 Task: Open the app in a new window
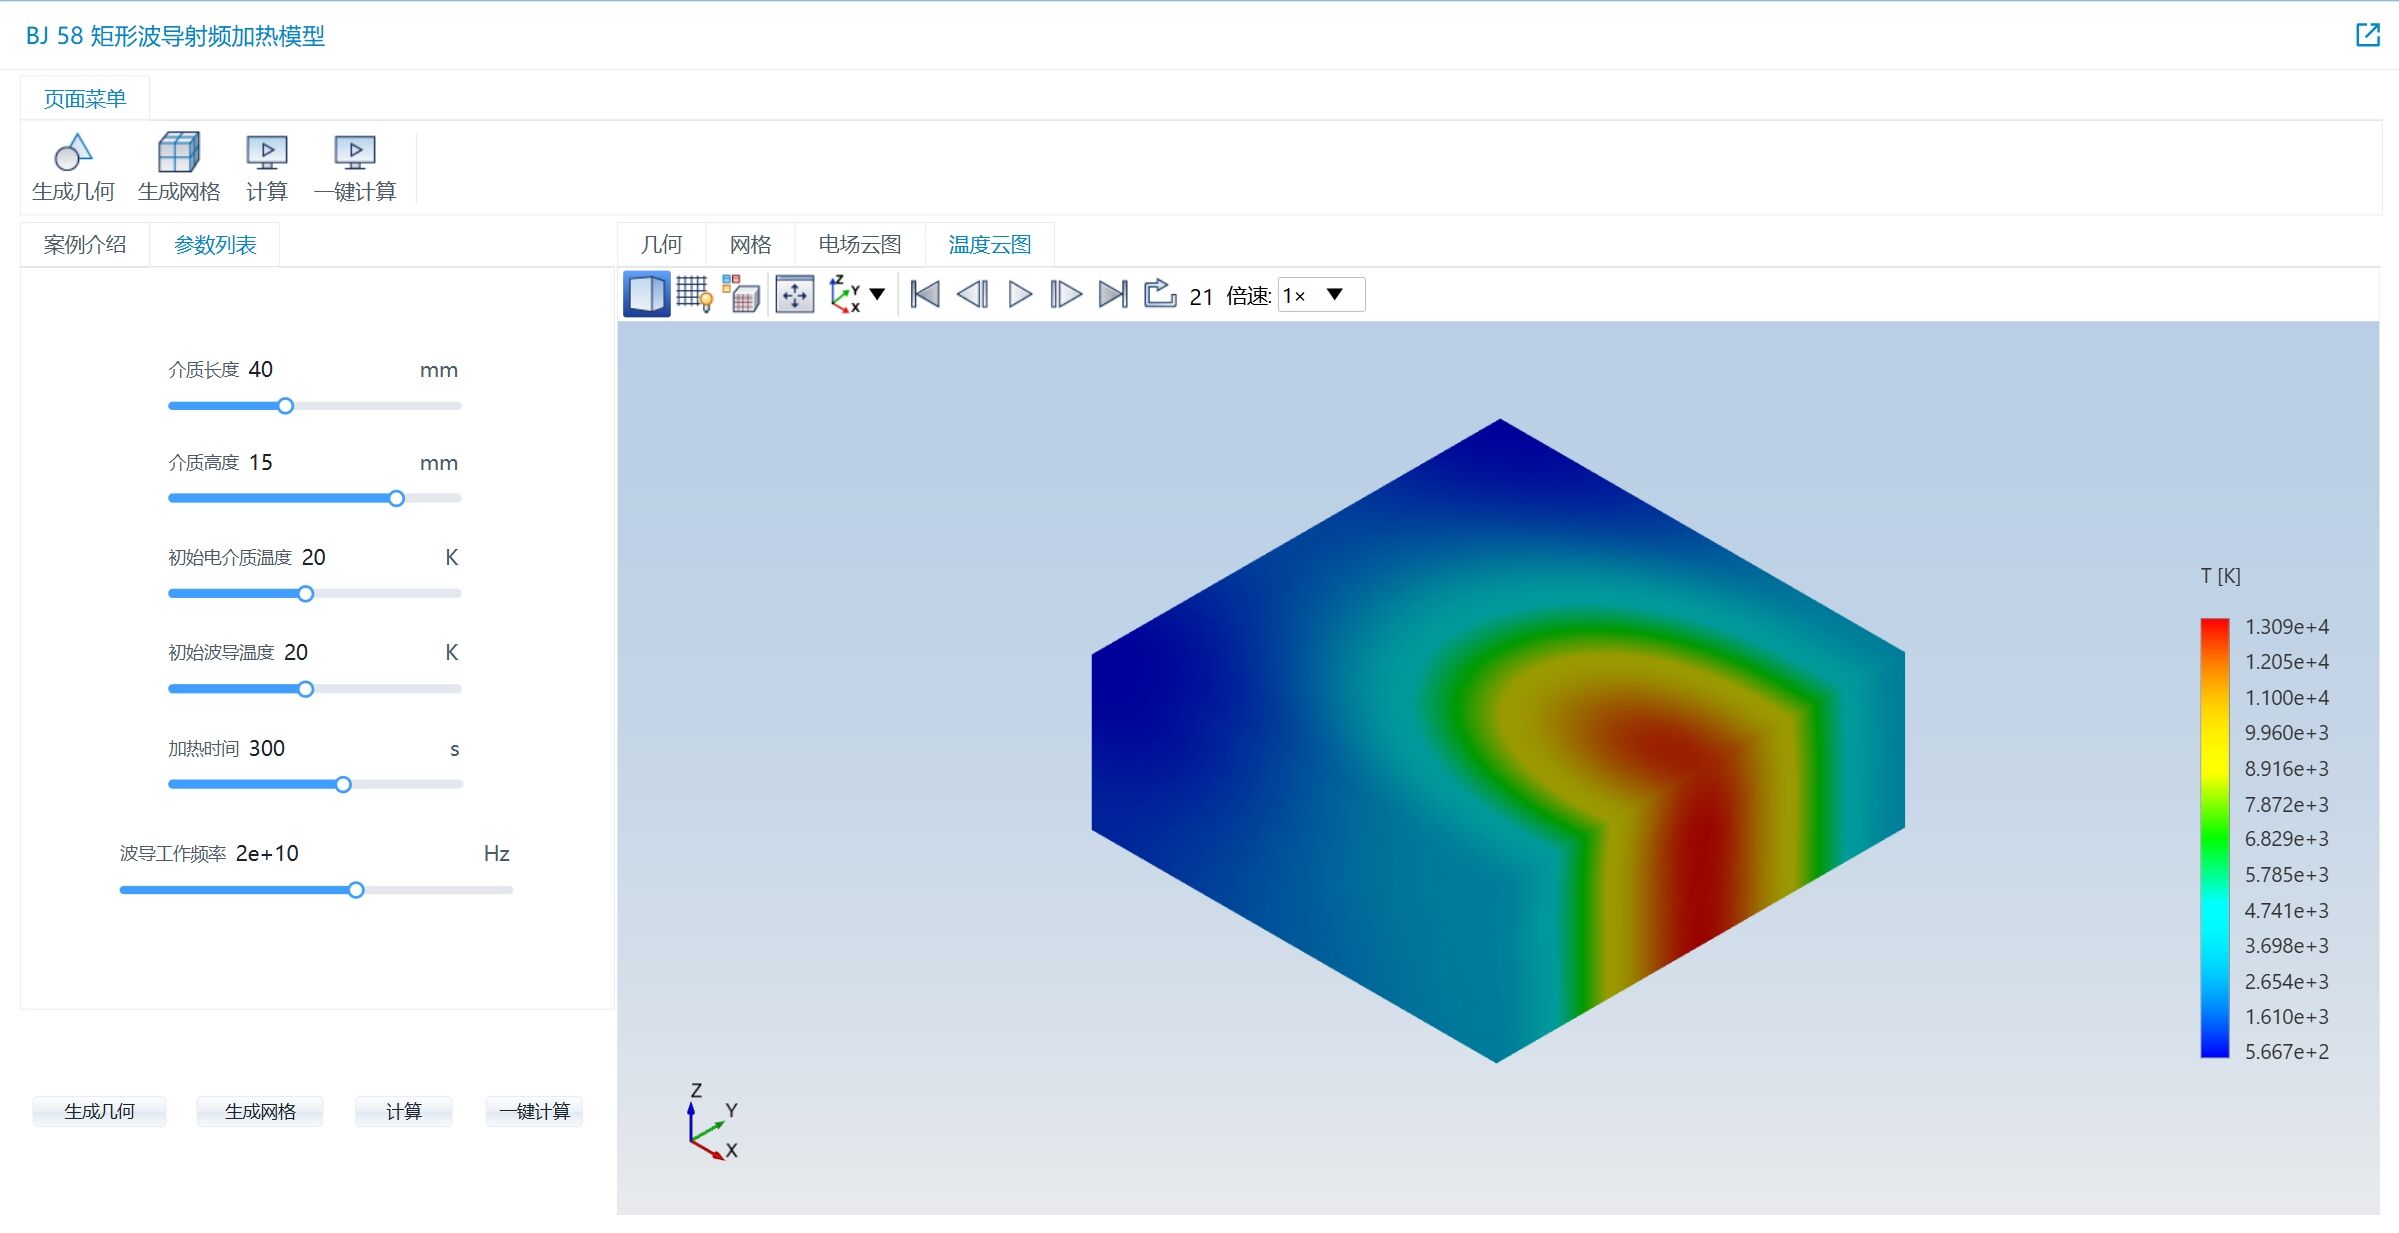[2367, 35]
